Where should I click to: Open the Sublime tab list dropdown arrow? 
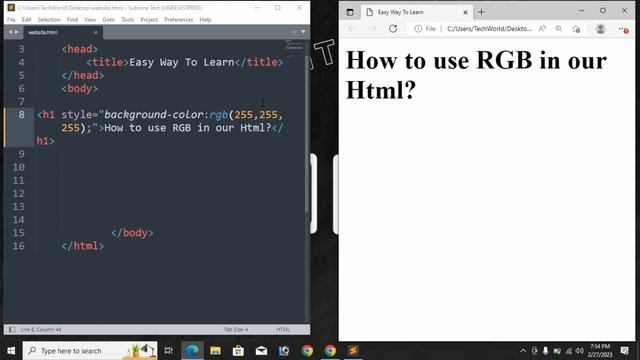(x=303, y=32)
